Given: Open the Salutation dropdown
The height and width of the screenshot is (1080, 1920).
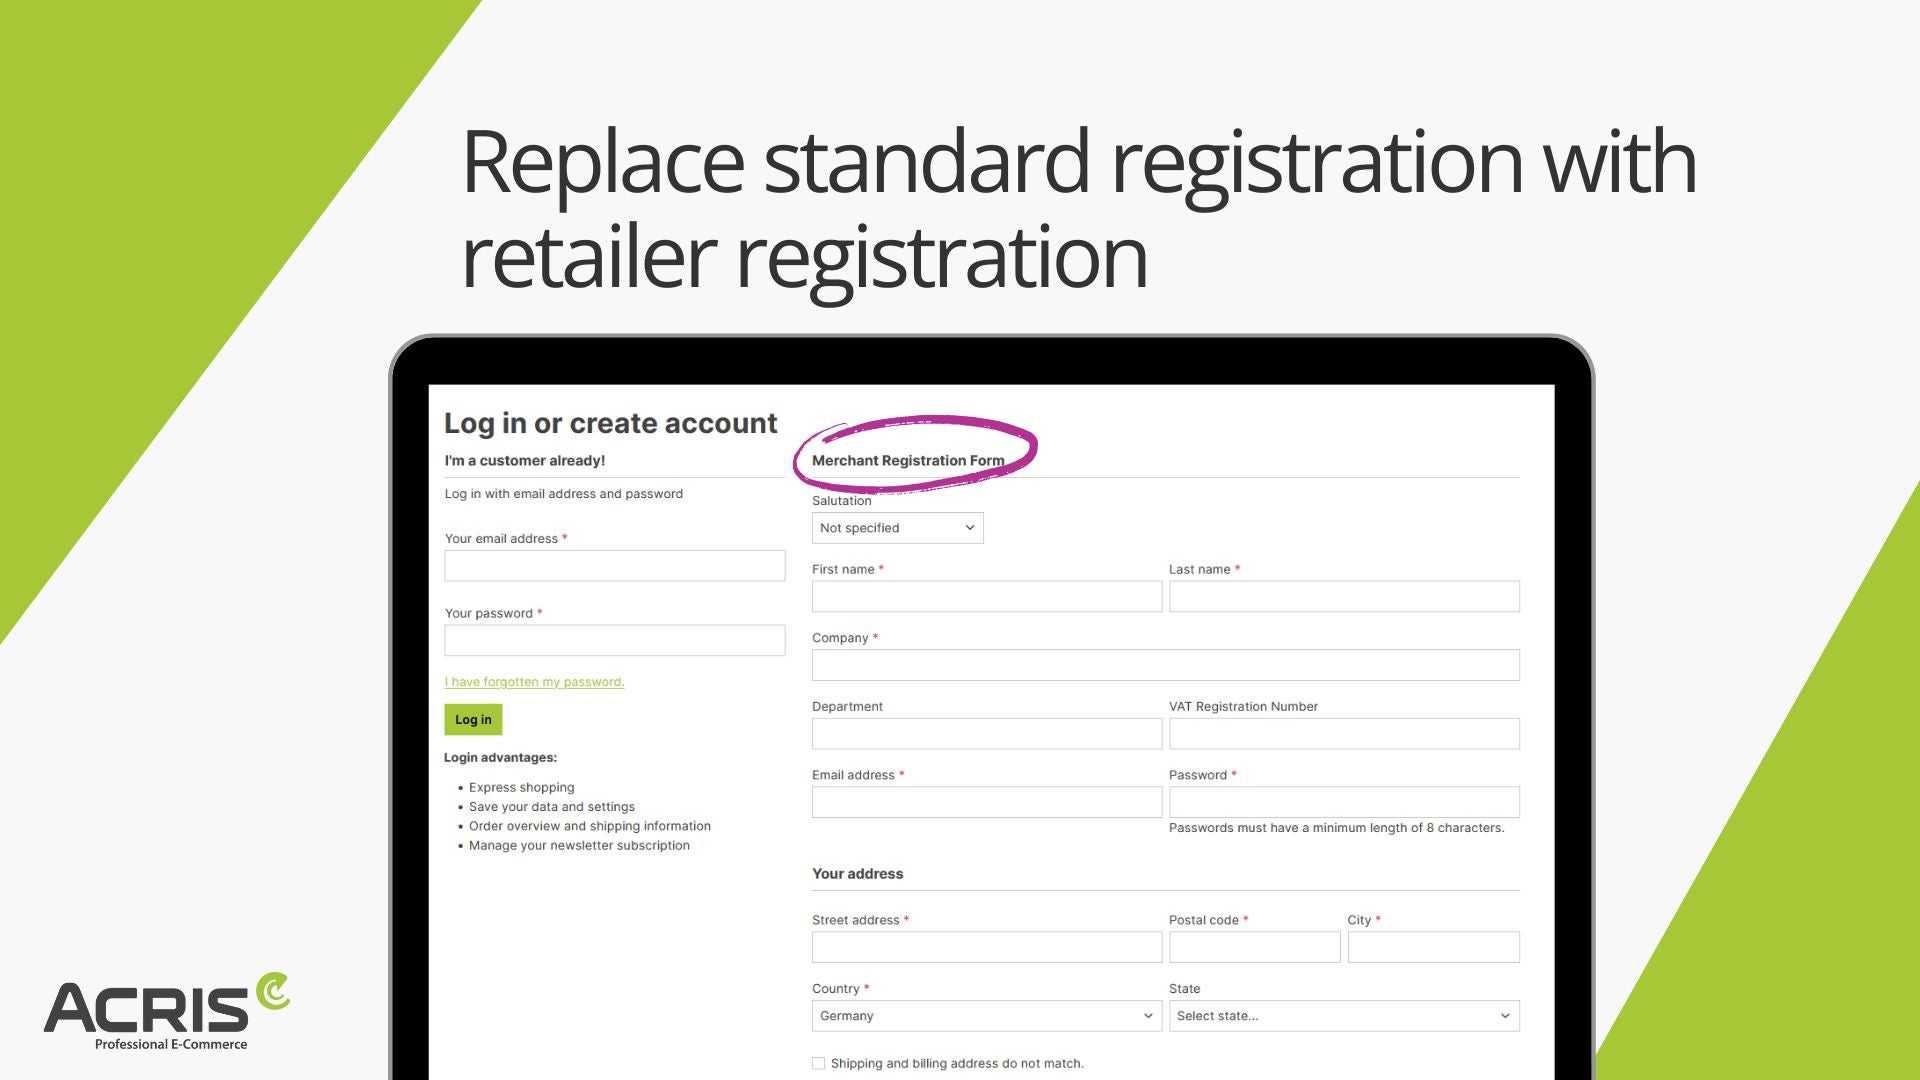Looking at the screenshot, I should point(897,528).
